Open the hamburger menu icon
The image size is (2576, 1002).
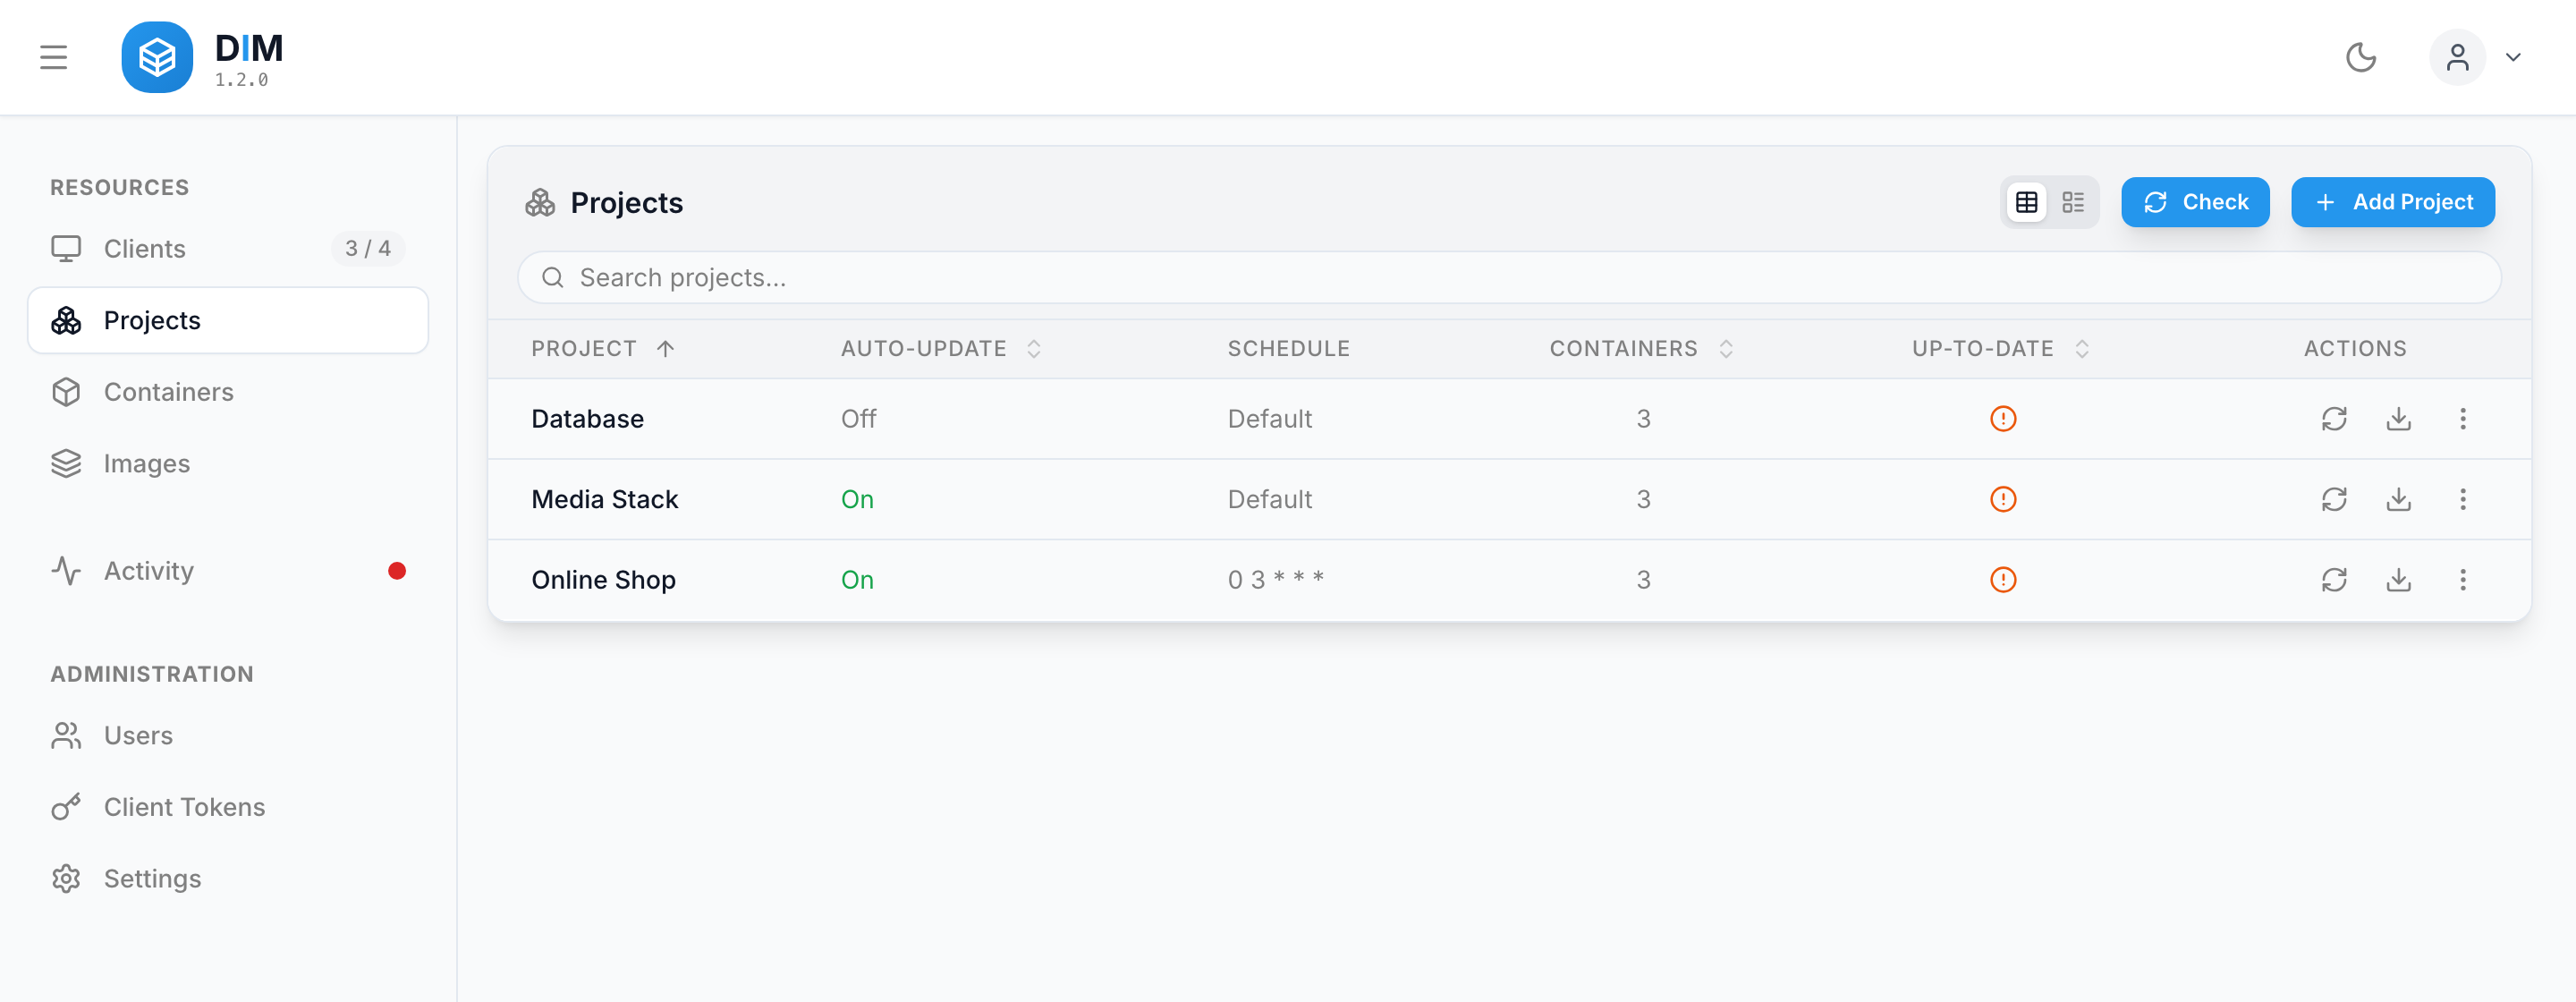54,57
